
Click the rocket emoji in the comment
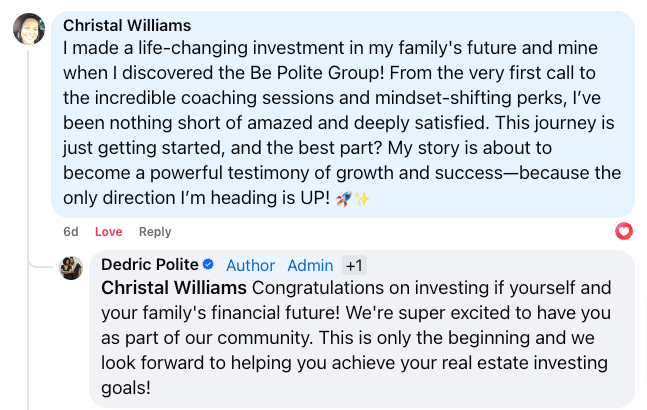tap(344, 199)
